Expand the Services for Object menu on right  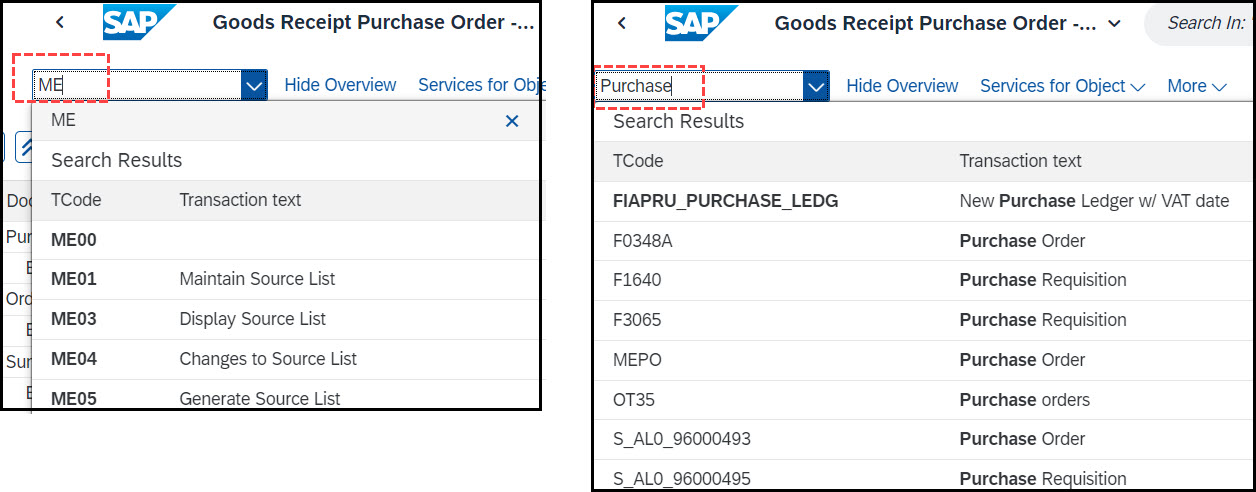pyautogui.click(x=1062, y=87)
